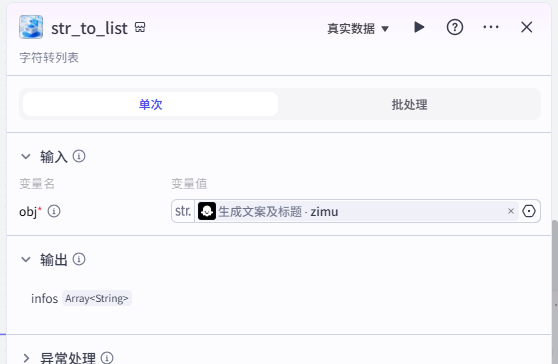Open the three-dot more options menu
The height and width of the screenshot is (364, 558).
(x=491, y=27)
